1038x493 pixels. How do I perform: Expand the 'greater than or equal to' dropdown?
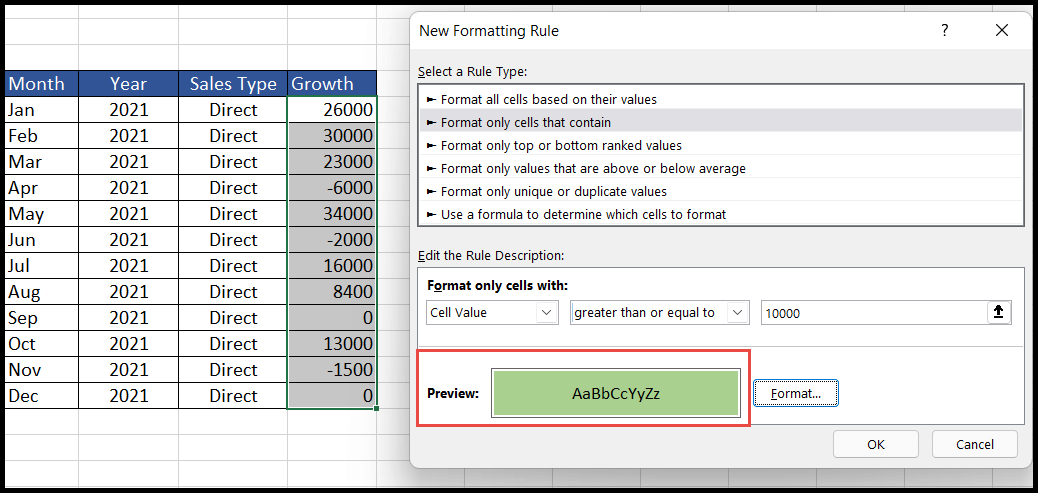pos(659,313)
